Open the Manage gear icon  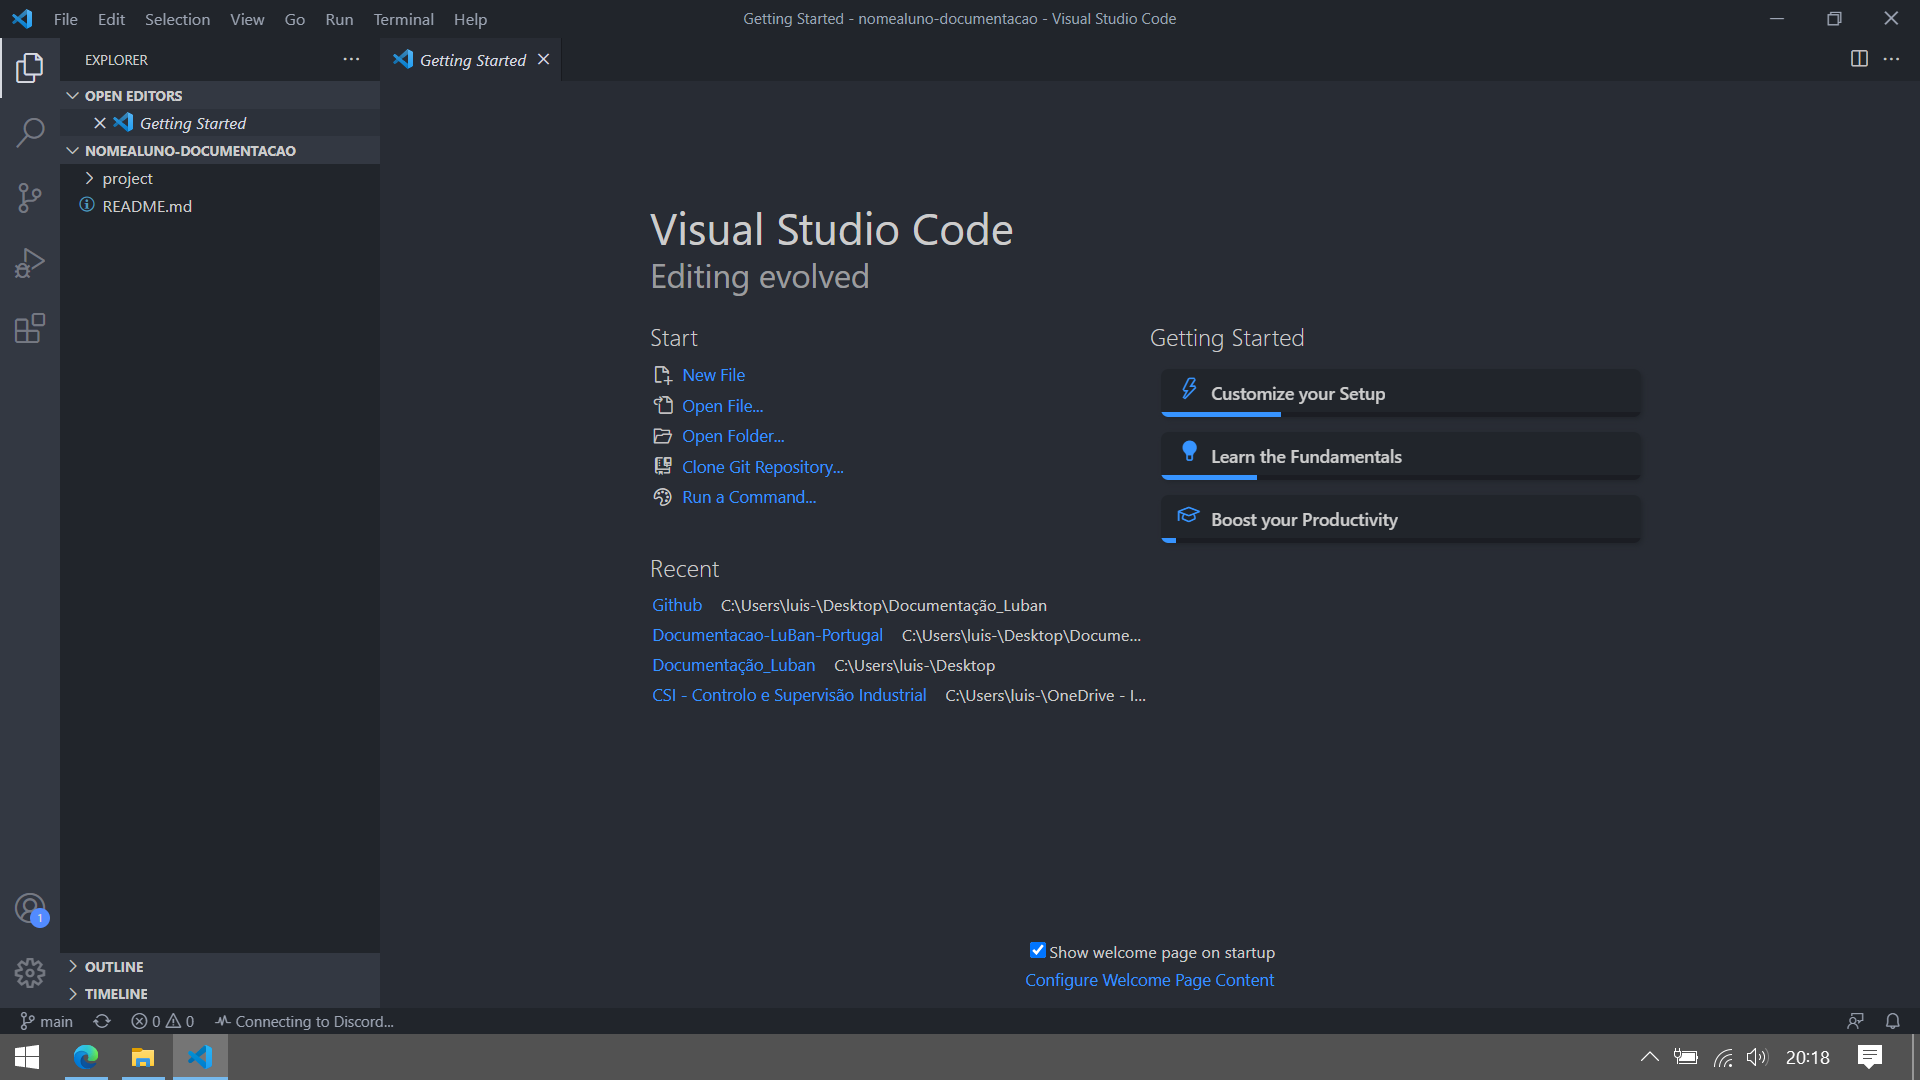pyautogui.click(x=30, y=972)
